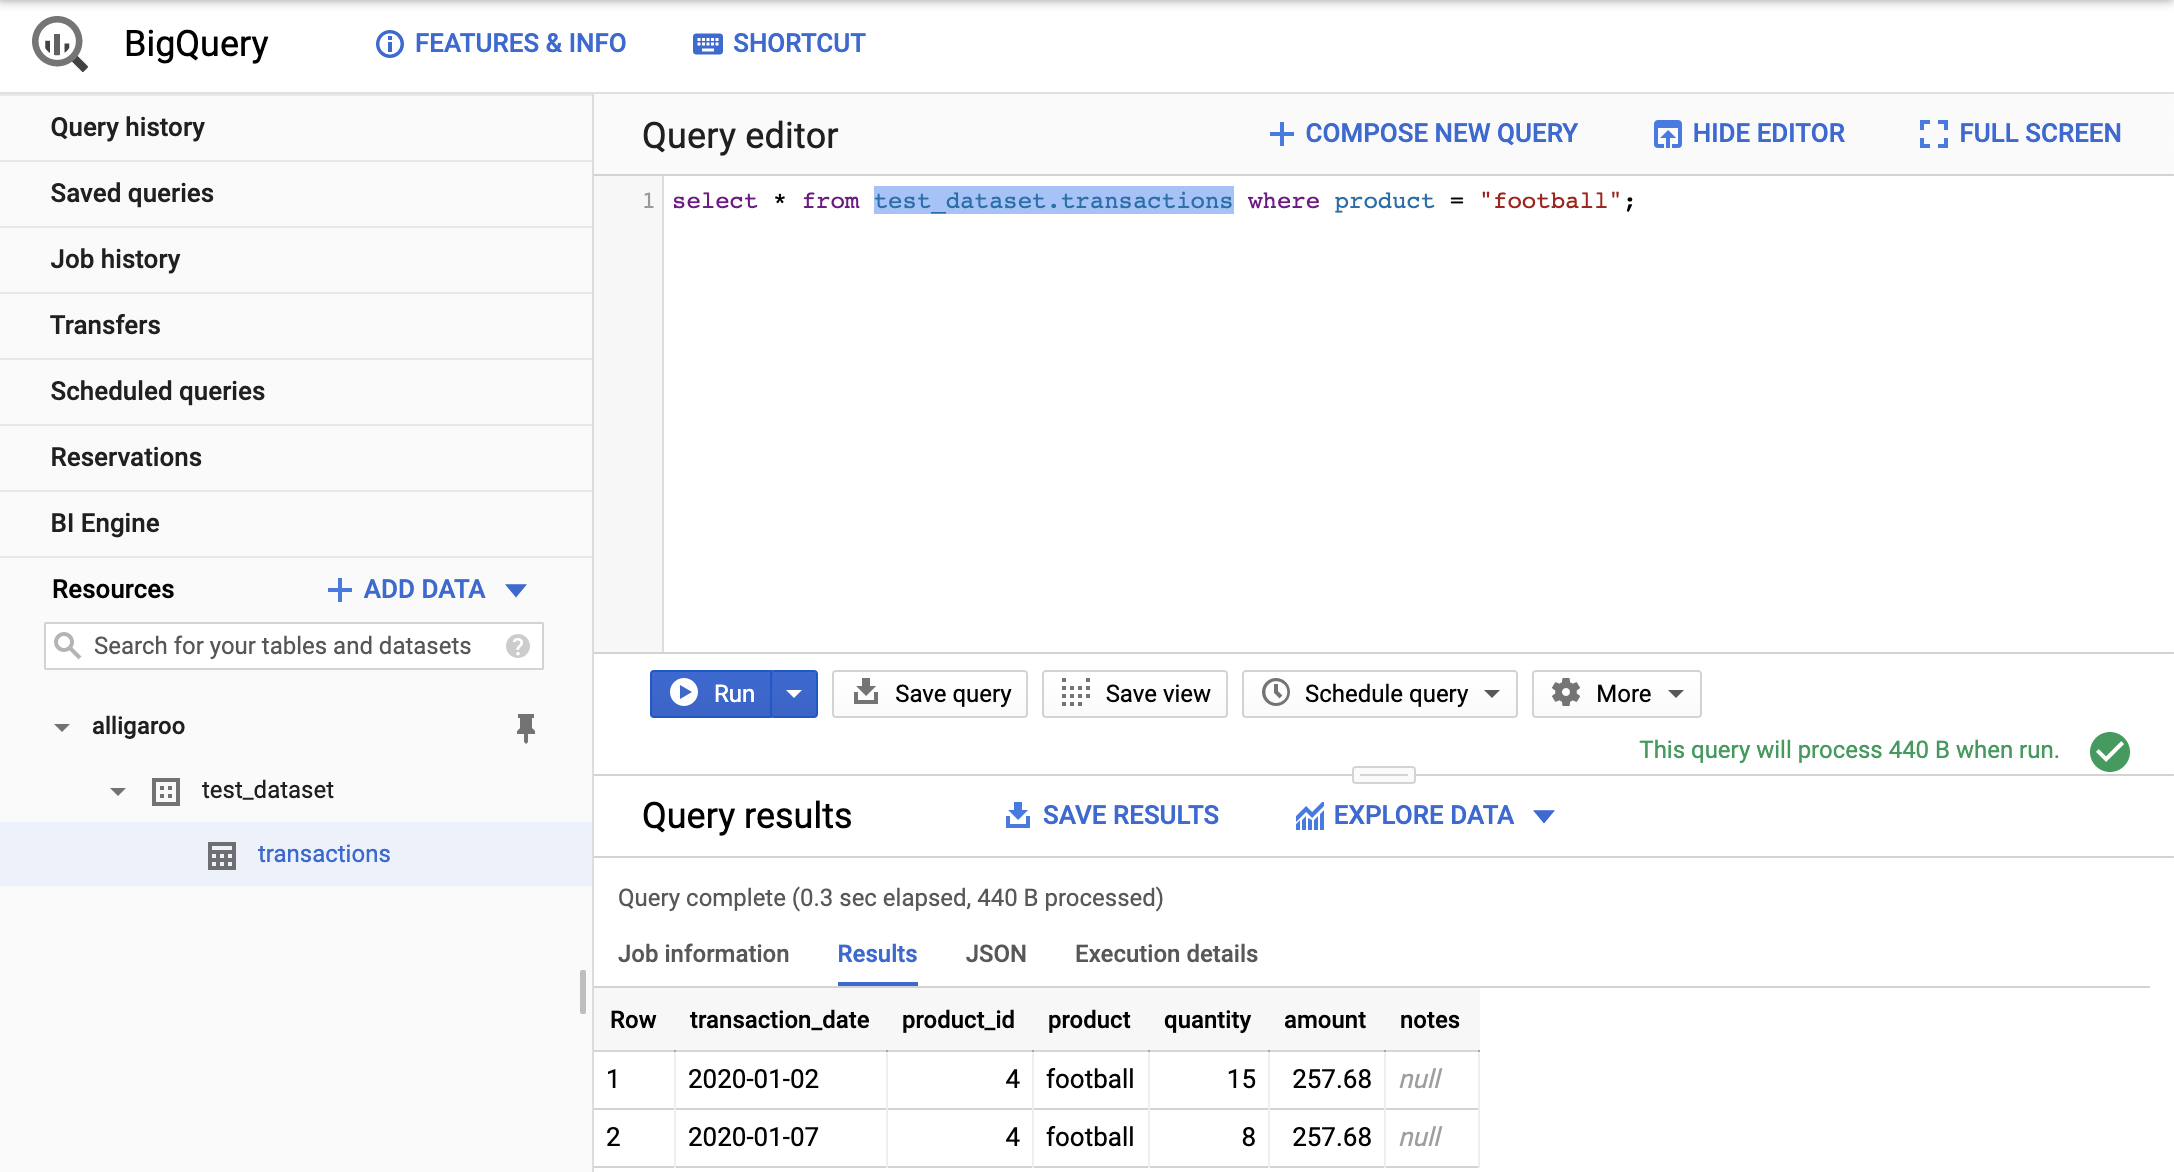Click the Full Screen brackets icon
The height and width of the screenshot is (1172, 2174).
coord(1934,134)
